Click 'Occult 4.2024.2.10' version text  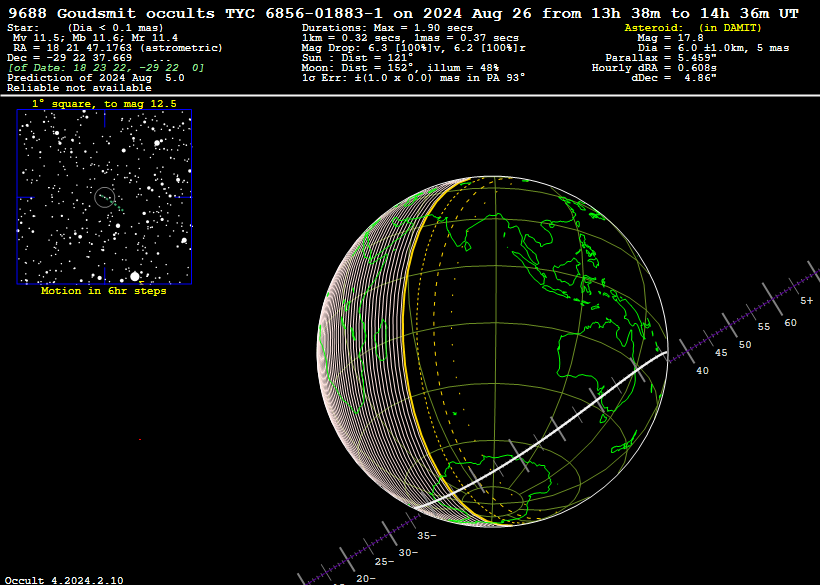click(x=64, y=580)
